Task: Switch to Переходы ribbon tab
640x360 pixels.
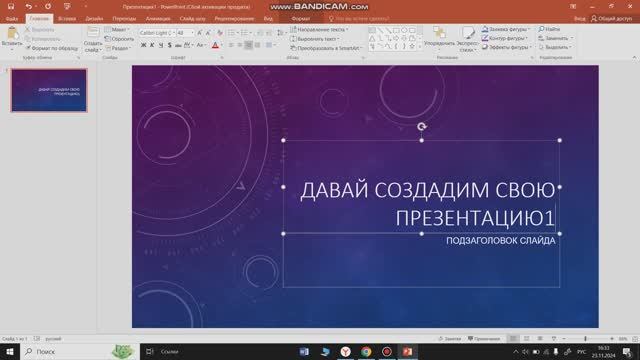Action: (124, 19)
